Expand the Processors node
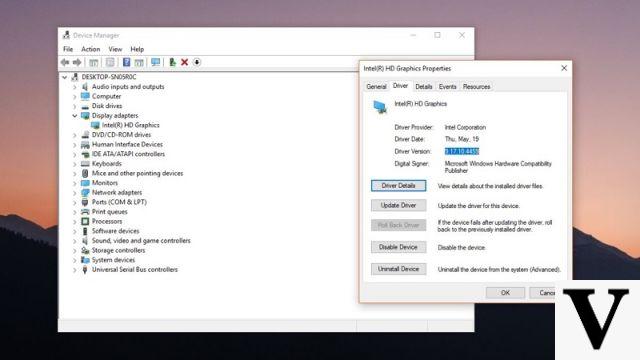Viewport: 640px width, 360px height. pyautogui.click(x=75, y=222)
